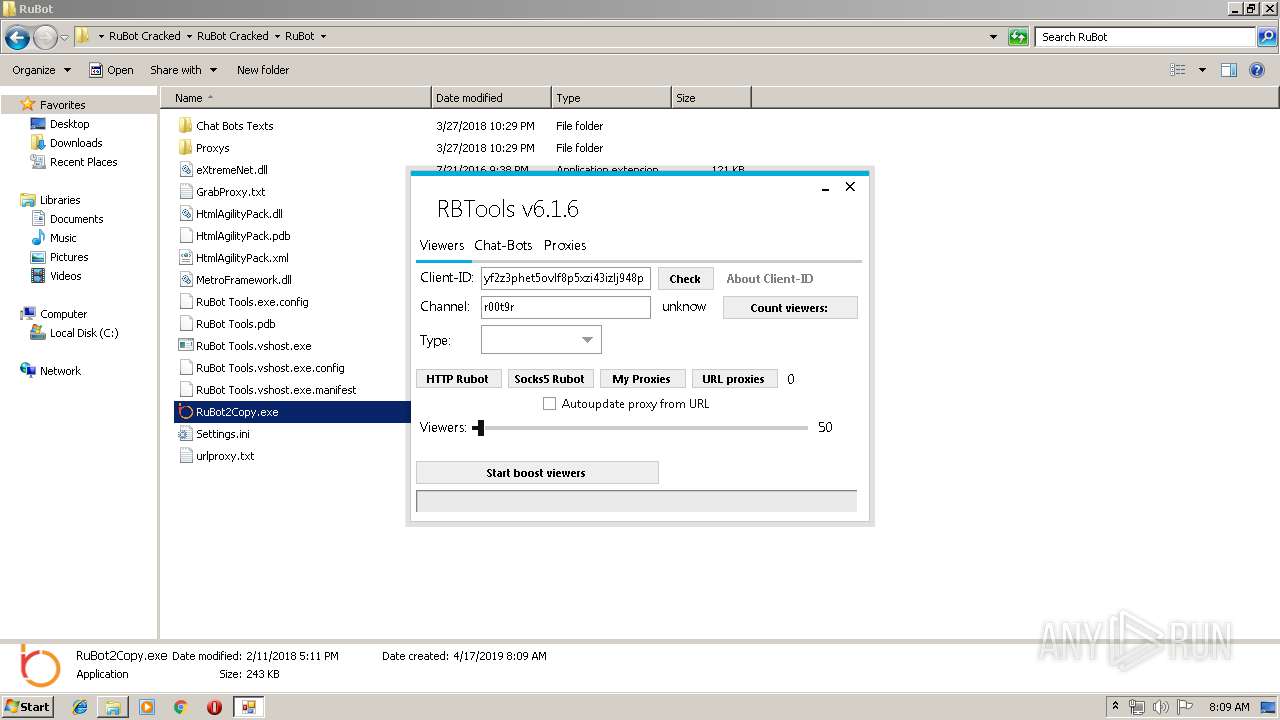Select the RuBot Tools.exe.config file

pyautogui.click(x=252, y=302)
